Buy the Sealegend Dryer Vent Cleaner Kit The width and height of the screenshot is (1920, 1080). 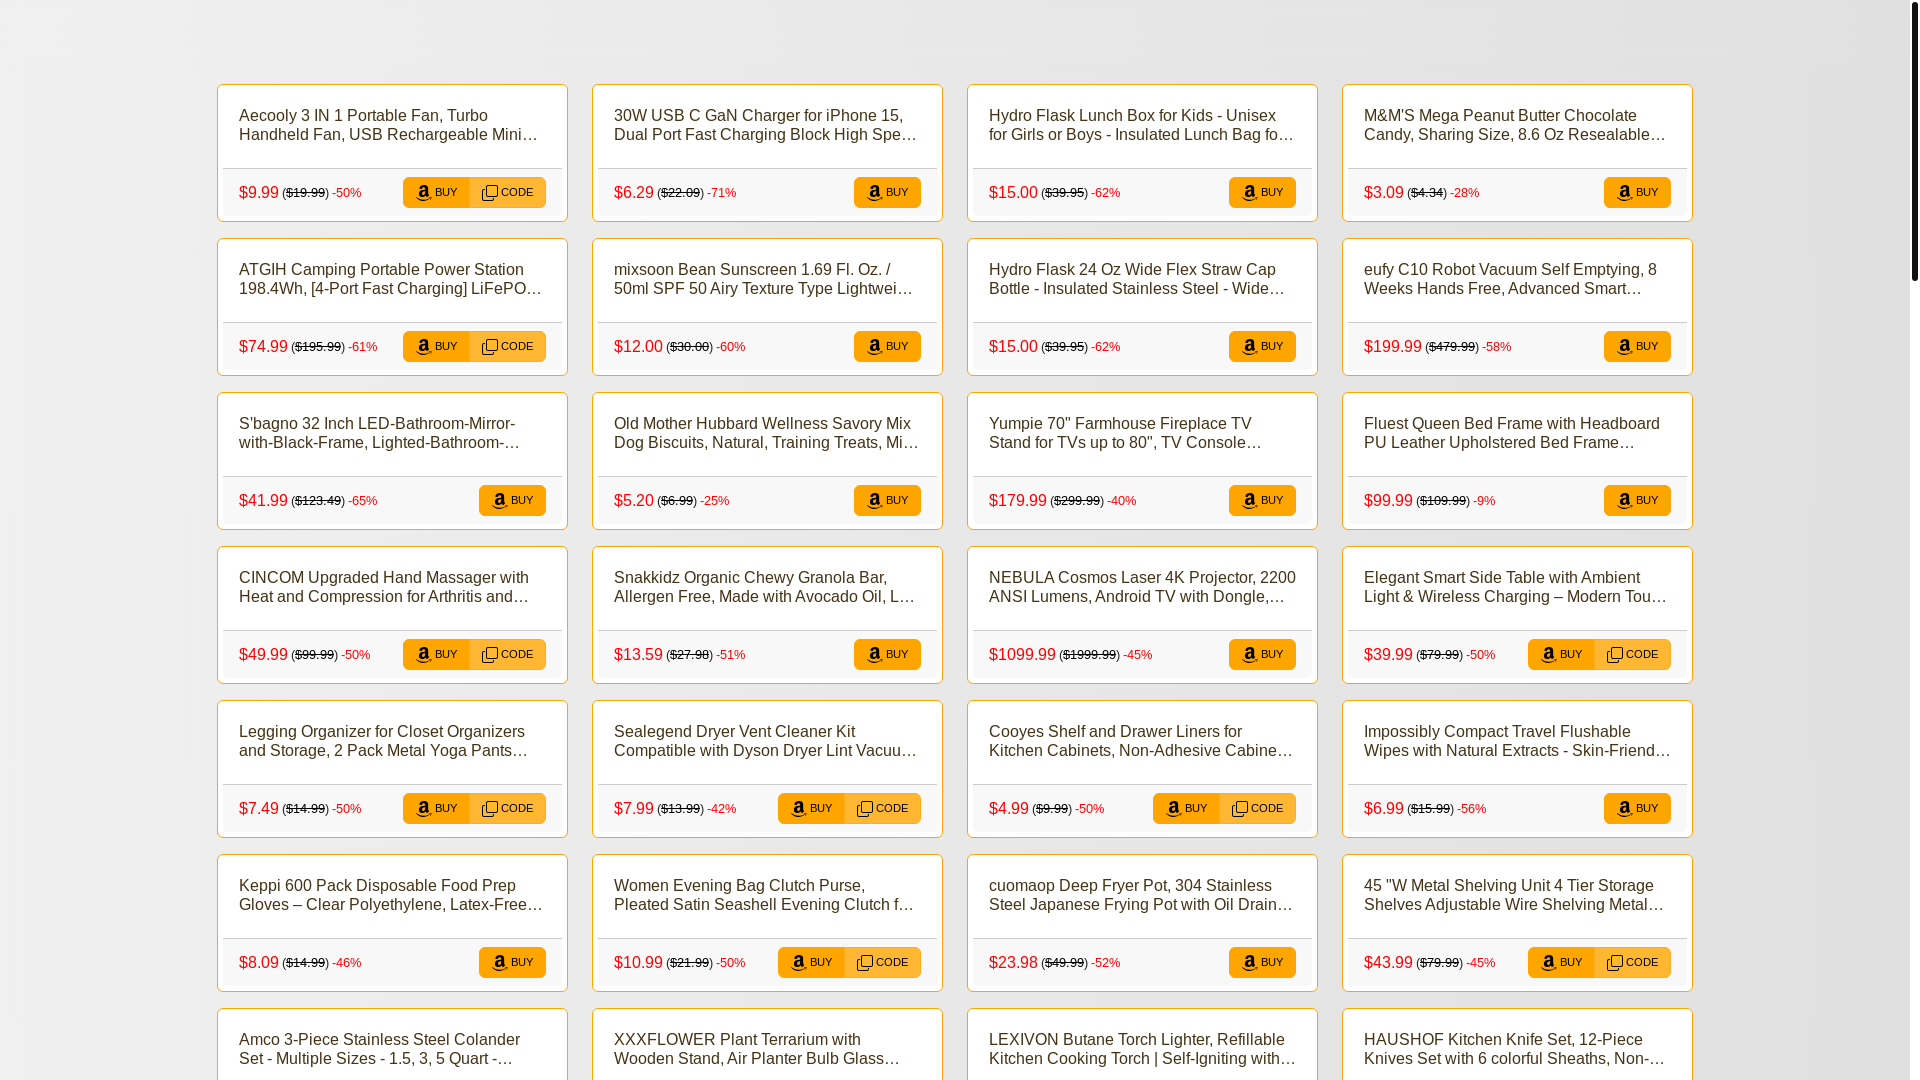(811, 809)
